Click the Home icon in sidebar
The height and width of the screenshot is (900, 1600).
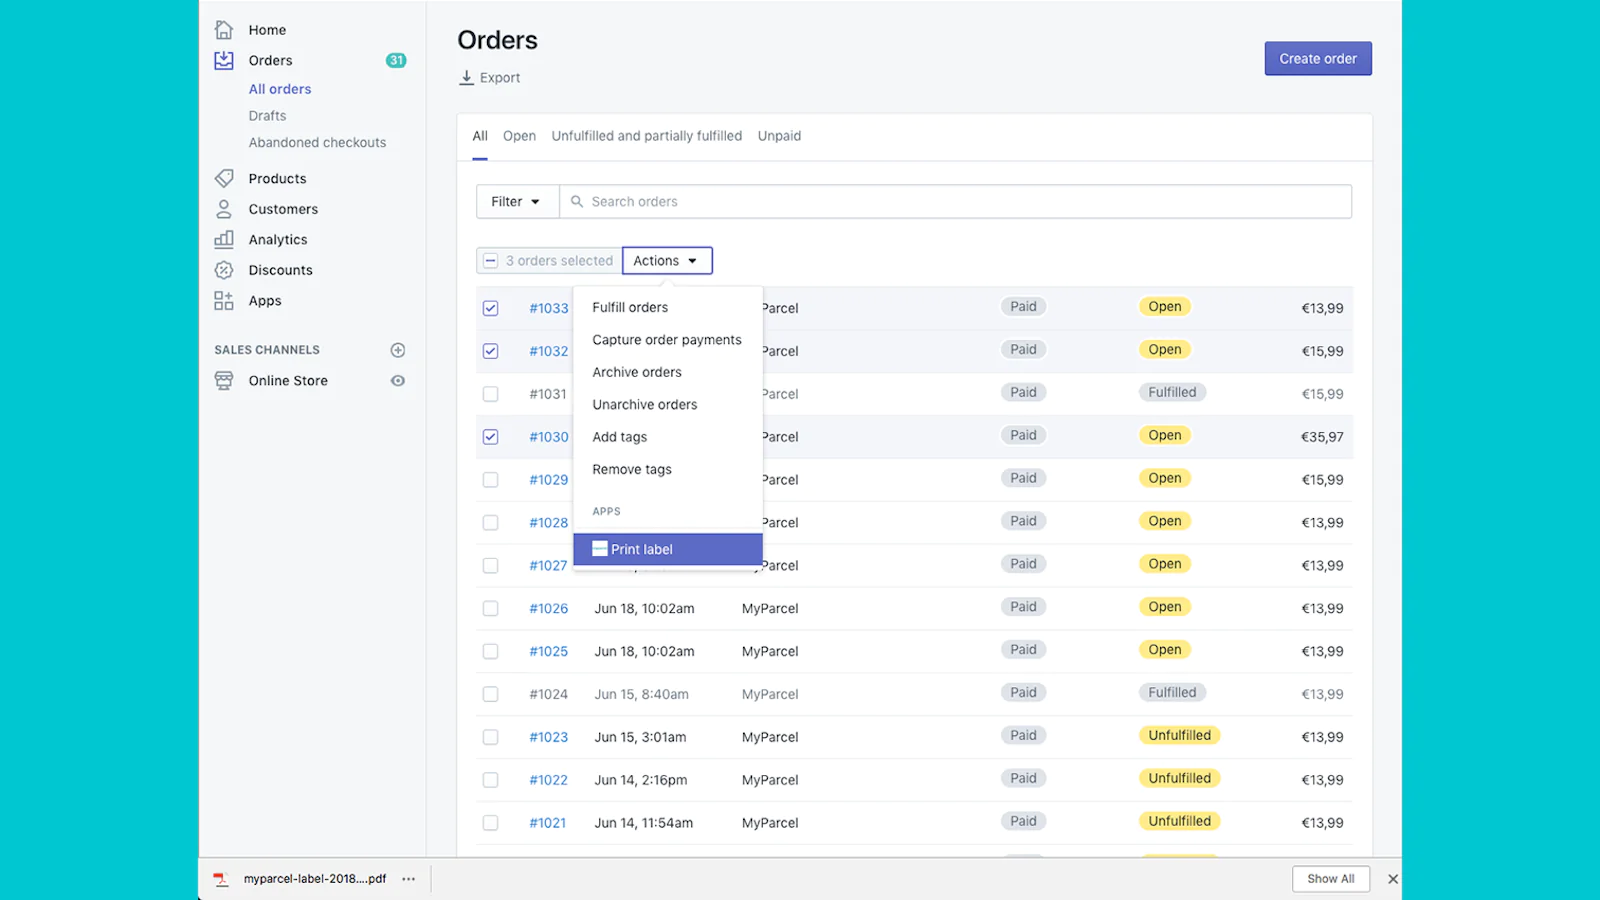[x=224, y=30]
